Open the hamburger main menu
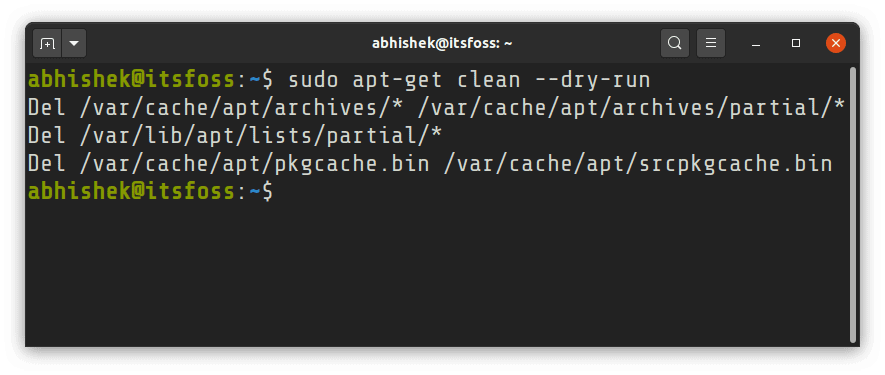Viewport: 885px width, 375px height. pos(711,43)
